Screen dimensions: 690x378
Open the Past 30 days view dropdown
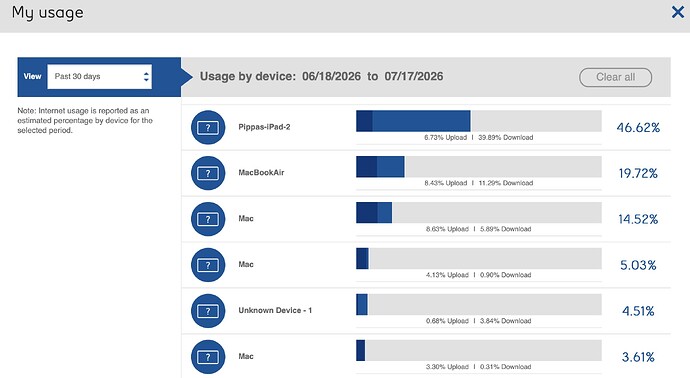pyautogui.click(x=99, y=77)
